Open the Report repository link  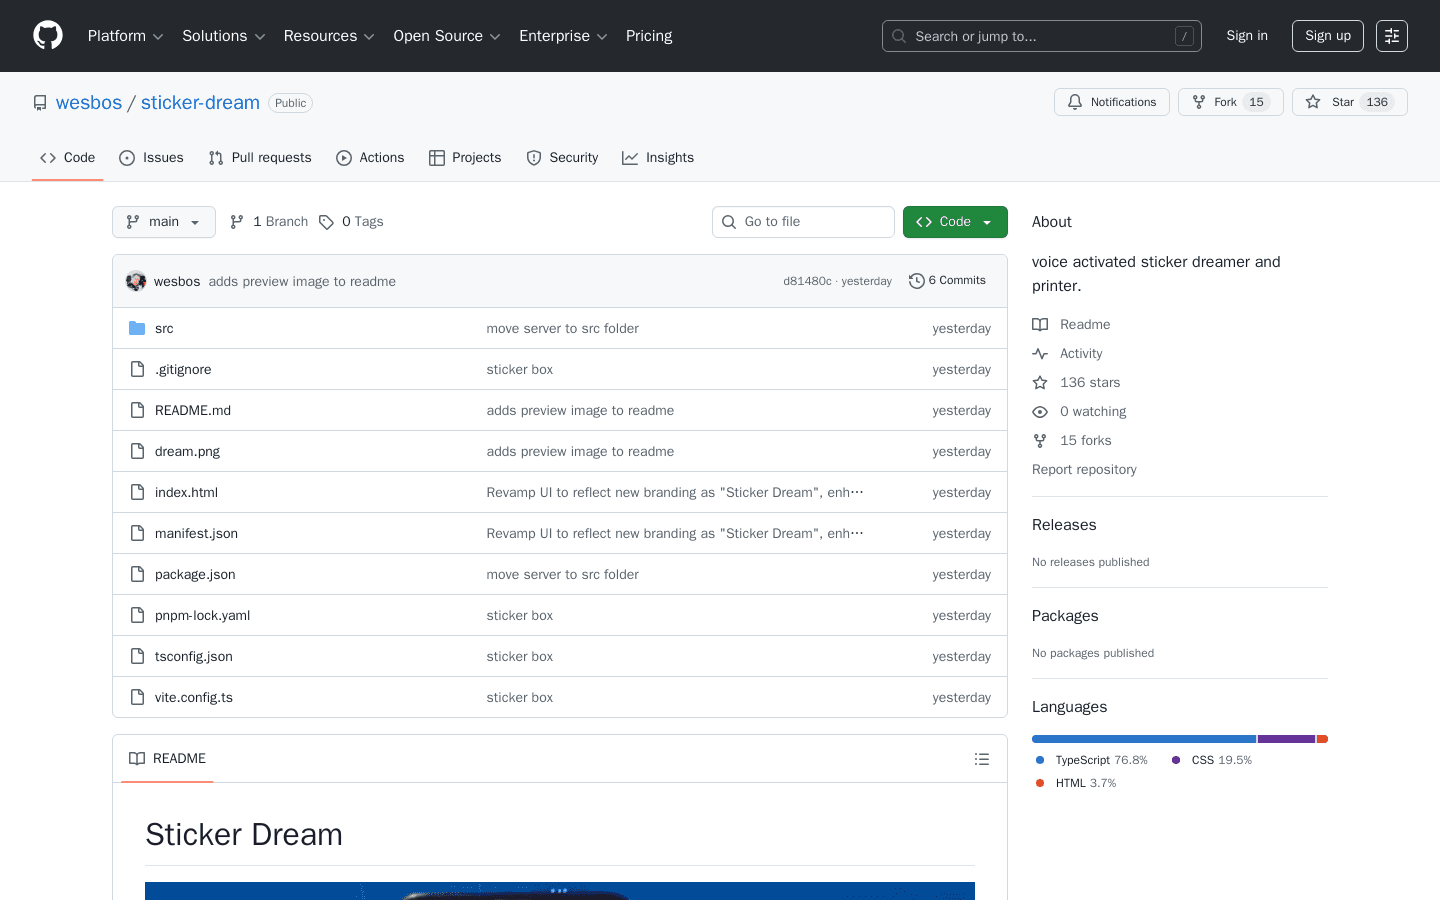click(1084, 470)
